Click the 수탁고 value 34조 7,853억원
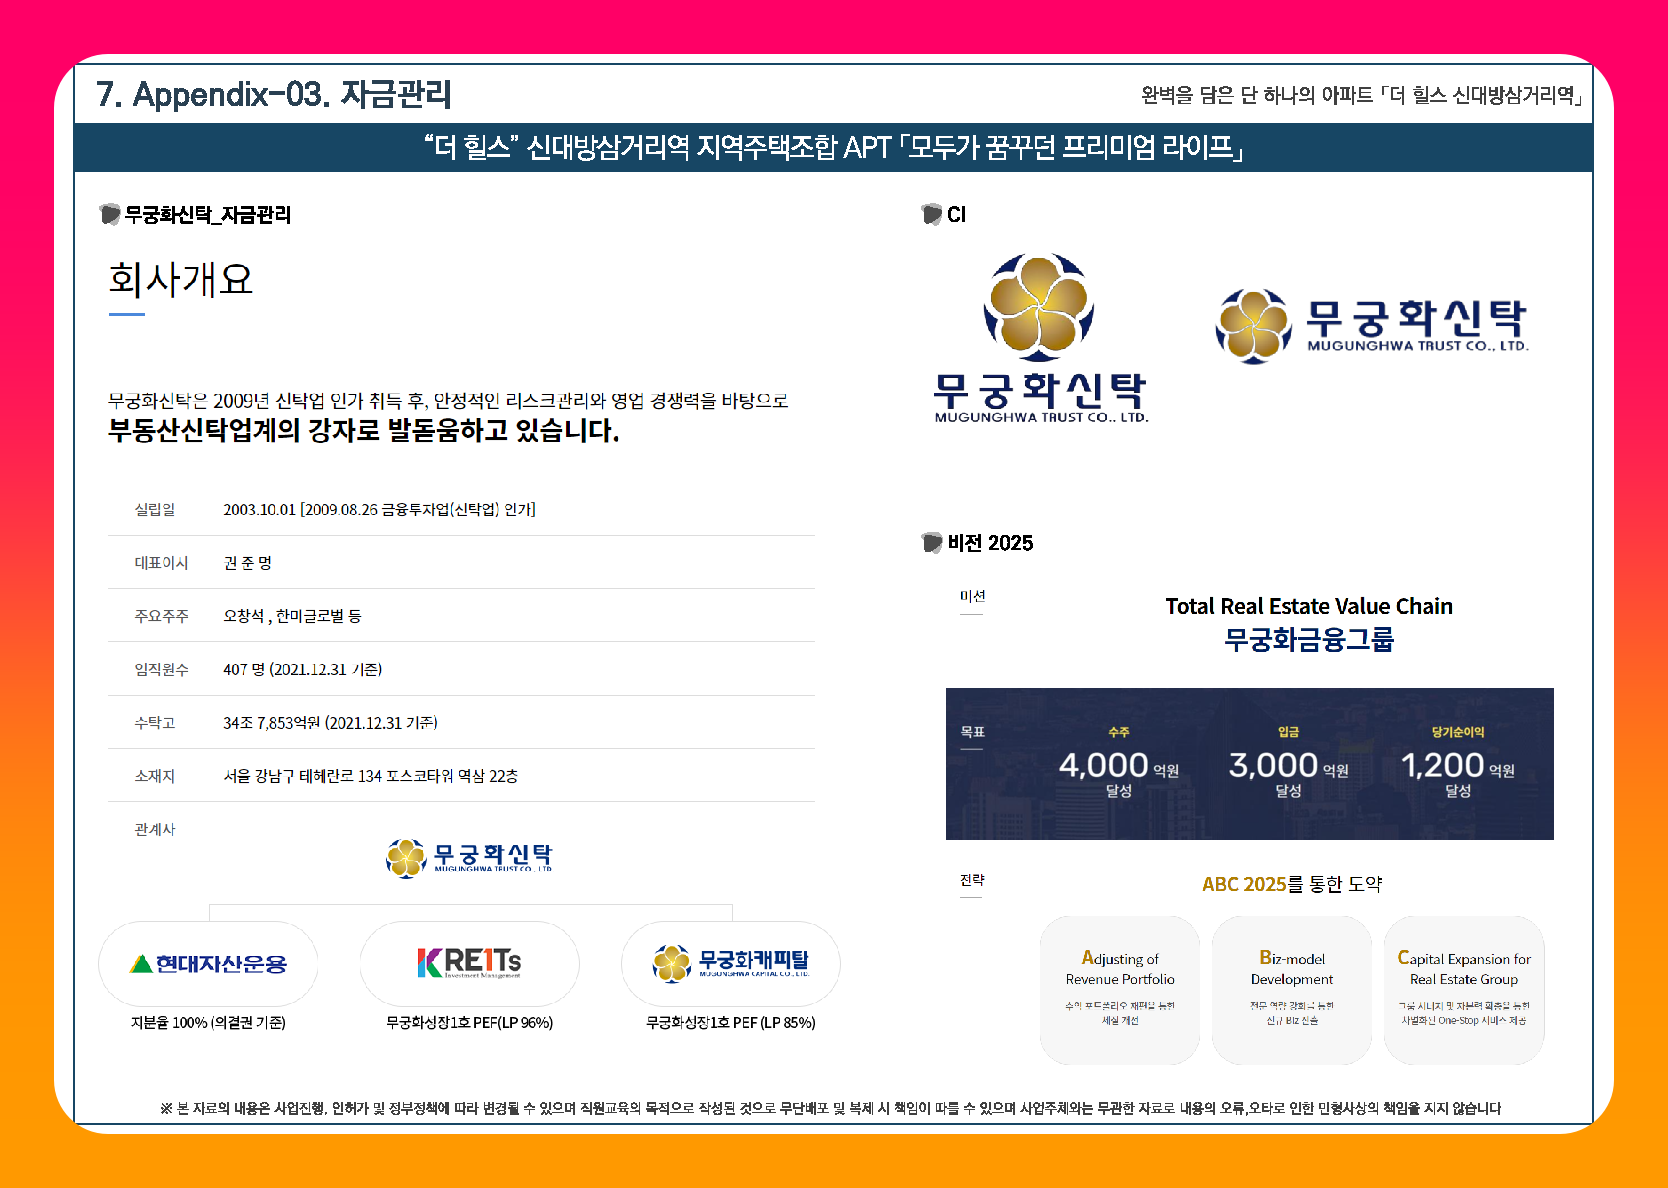 click(x=330, y=723)
